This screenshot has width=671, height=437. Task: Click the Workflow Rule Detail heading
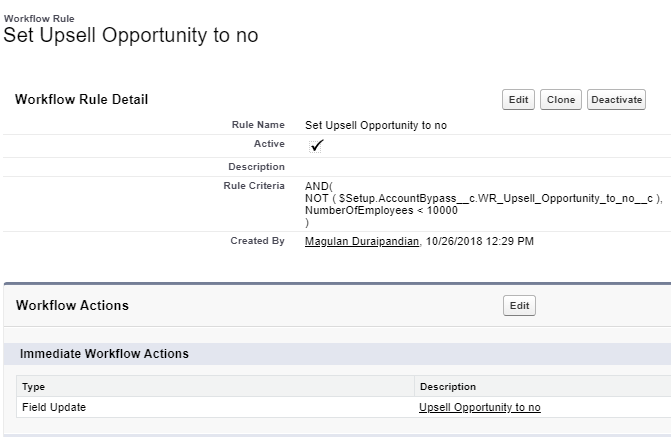pyautogui.click(x=81, y=100)
